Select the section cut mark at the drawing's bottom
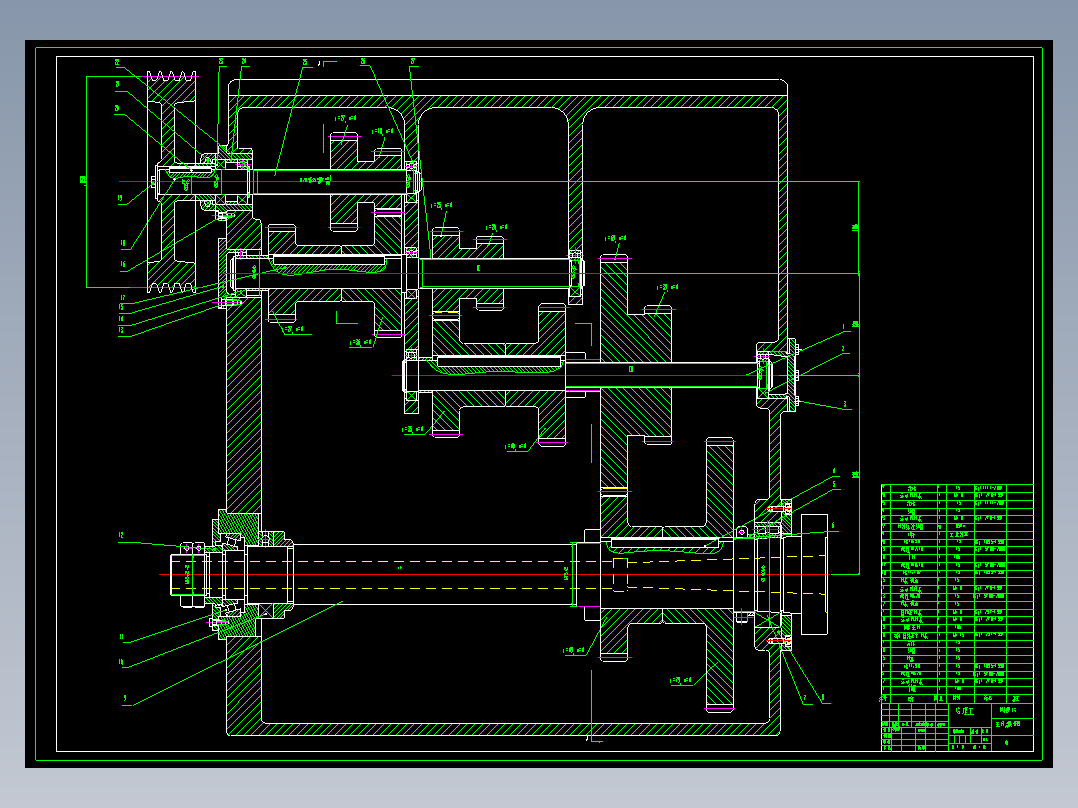Screen dimensions: 1078x808 pyautogui.click(x=593, y=739)
